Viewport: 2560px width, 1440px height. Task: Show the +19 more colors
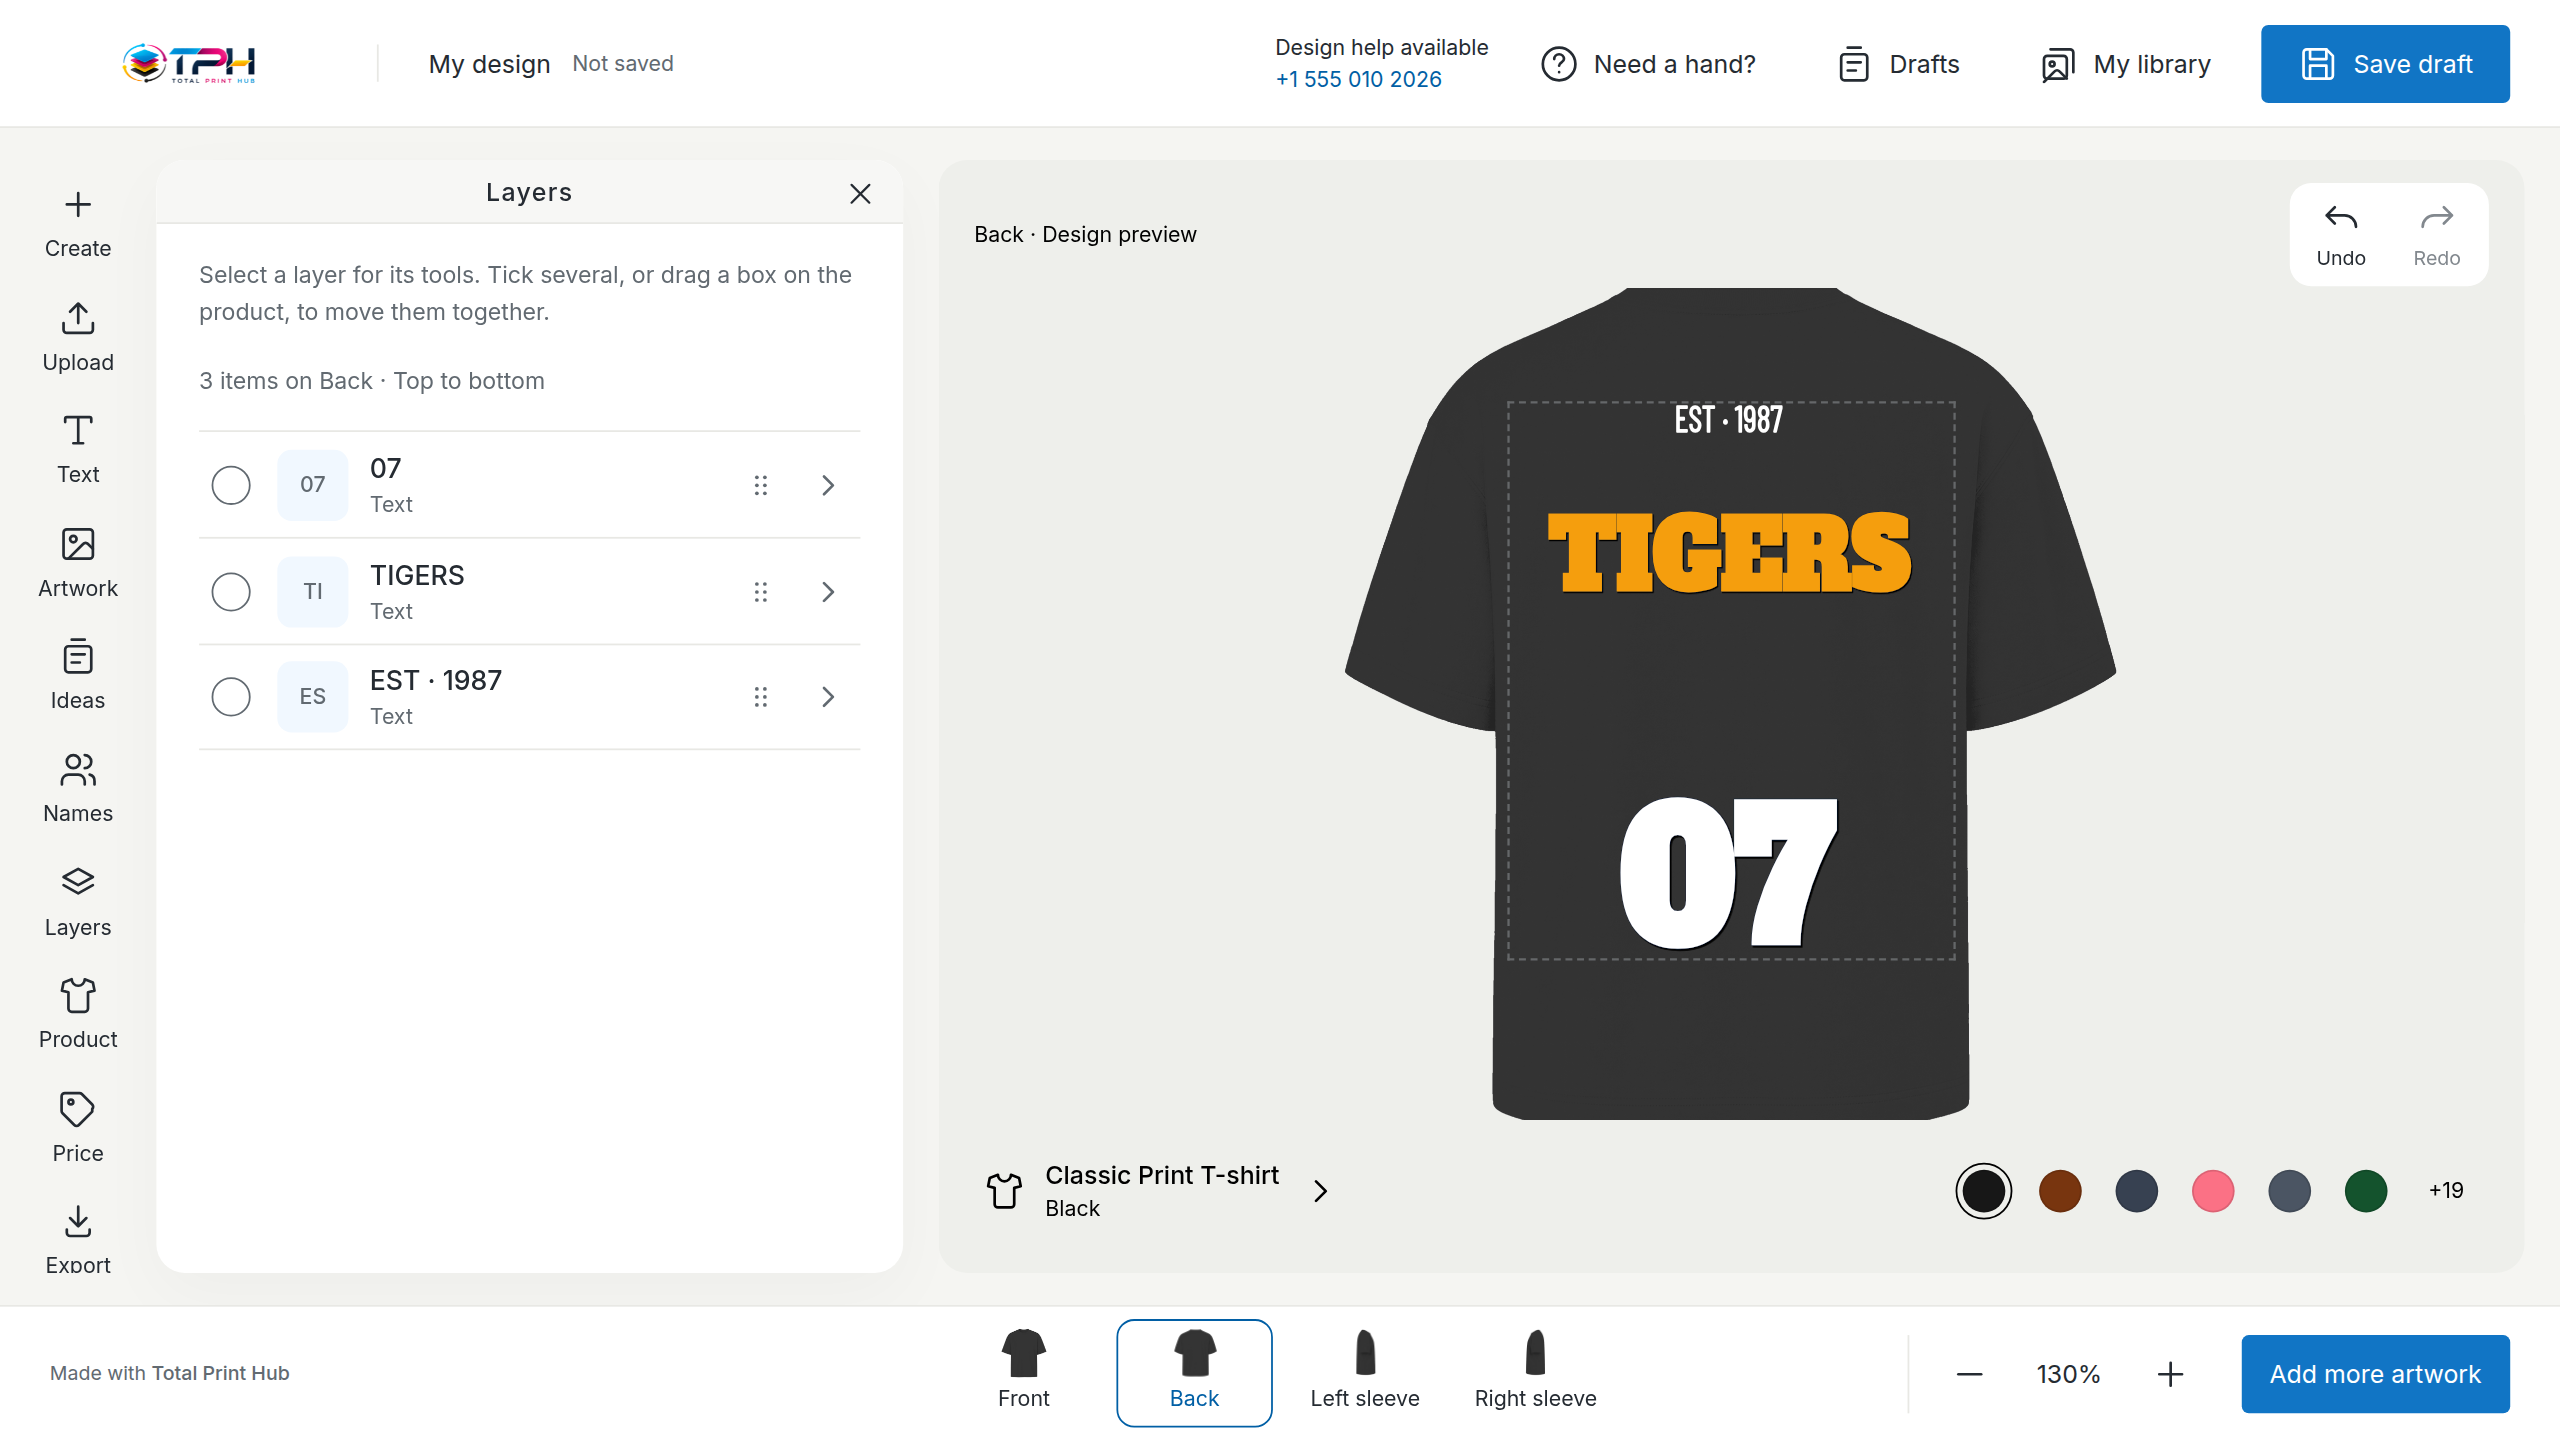2446,1190
